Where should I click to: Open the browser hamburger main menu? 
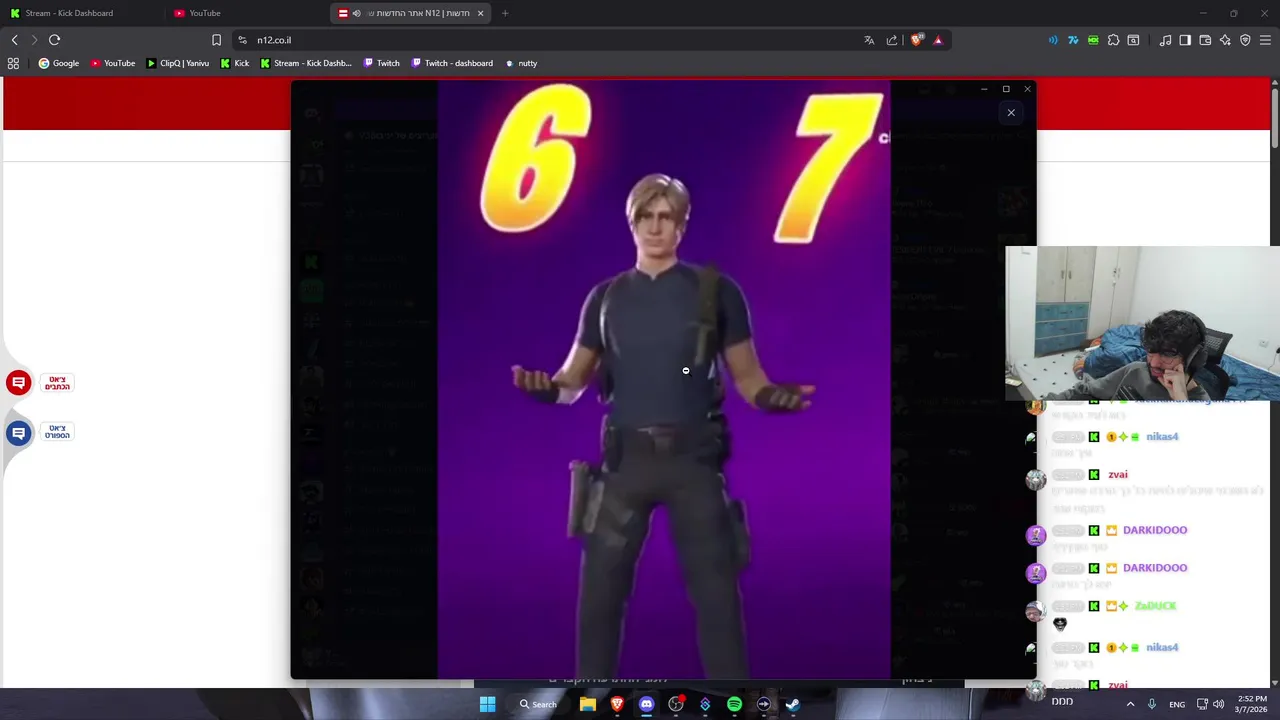coord(1265,40)
